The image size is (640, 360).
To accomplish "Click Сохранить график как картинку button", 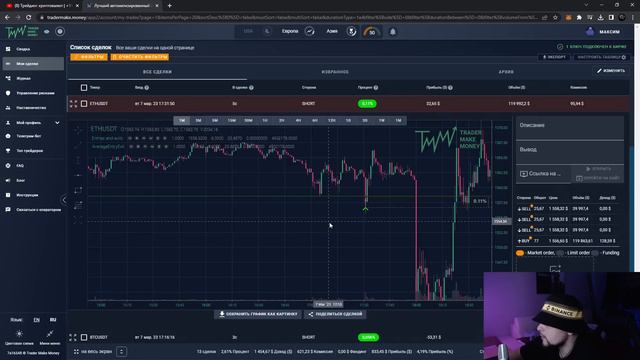I will (x=258, y=314).
